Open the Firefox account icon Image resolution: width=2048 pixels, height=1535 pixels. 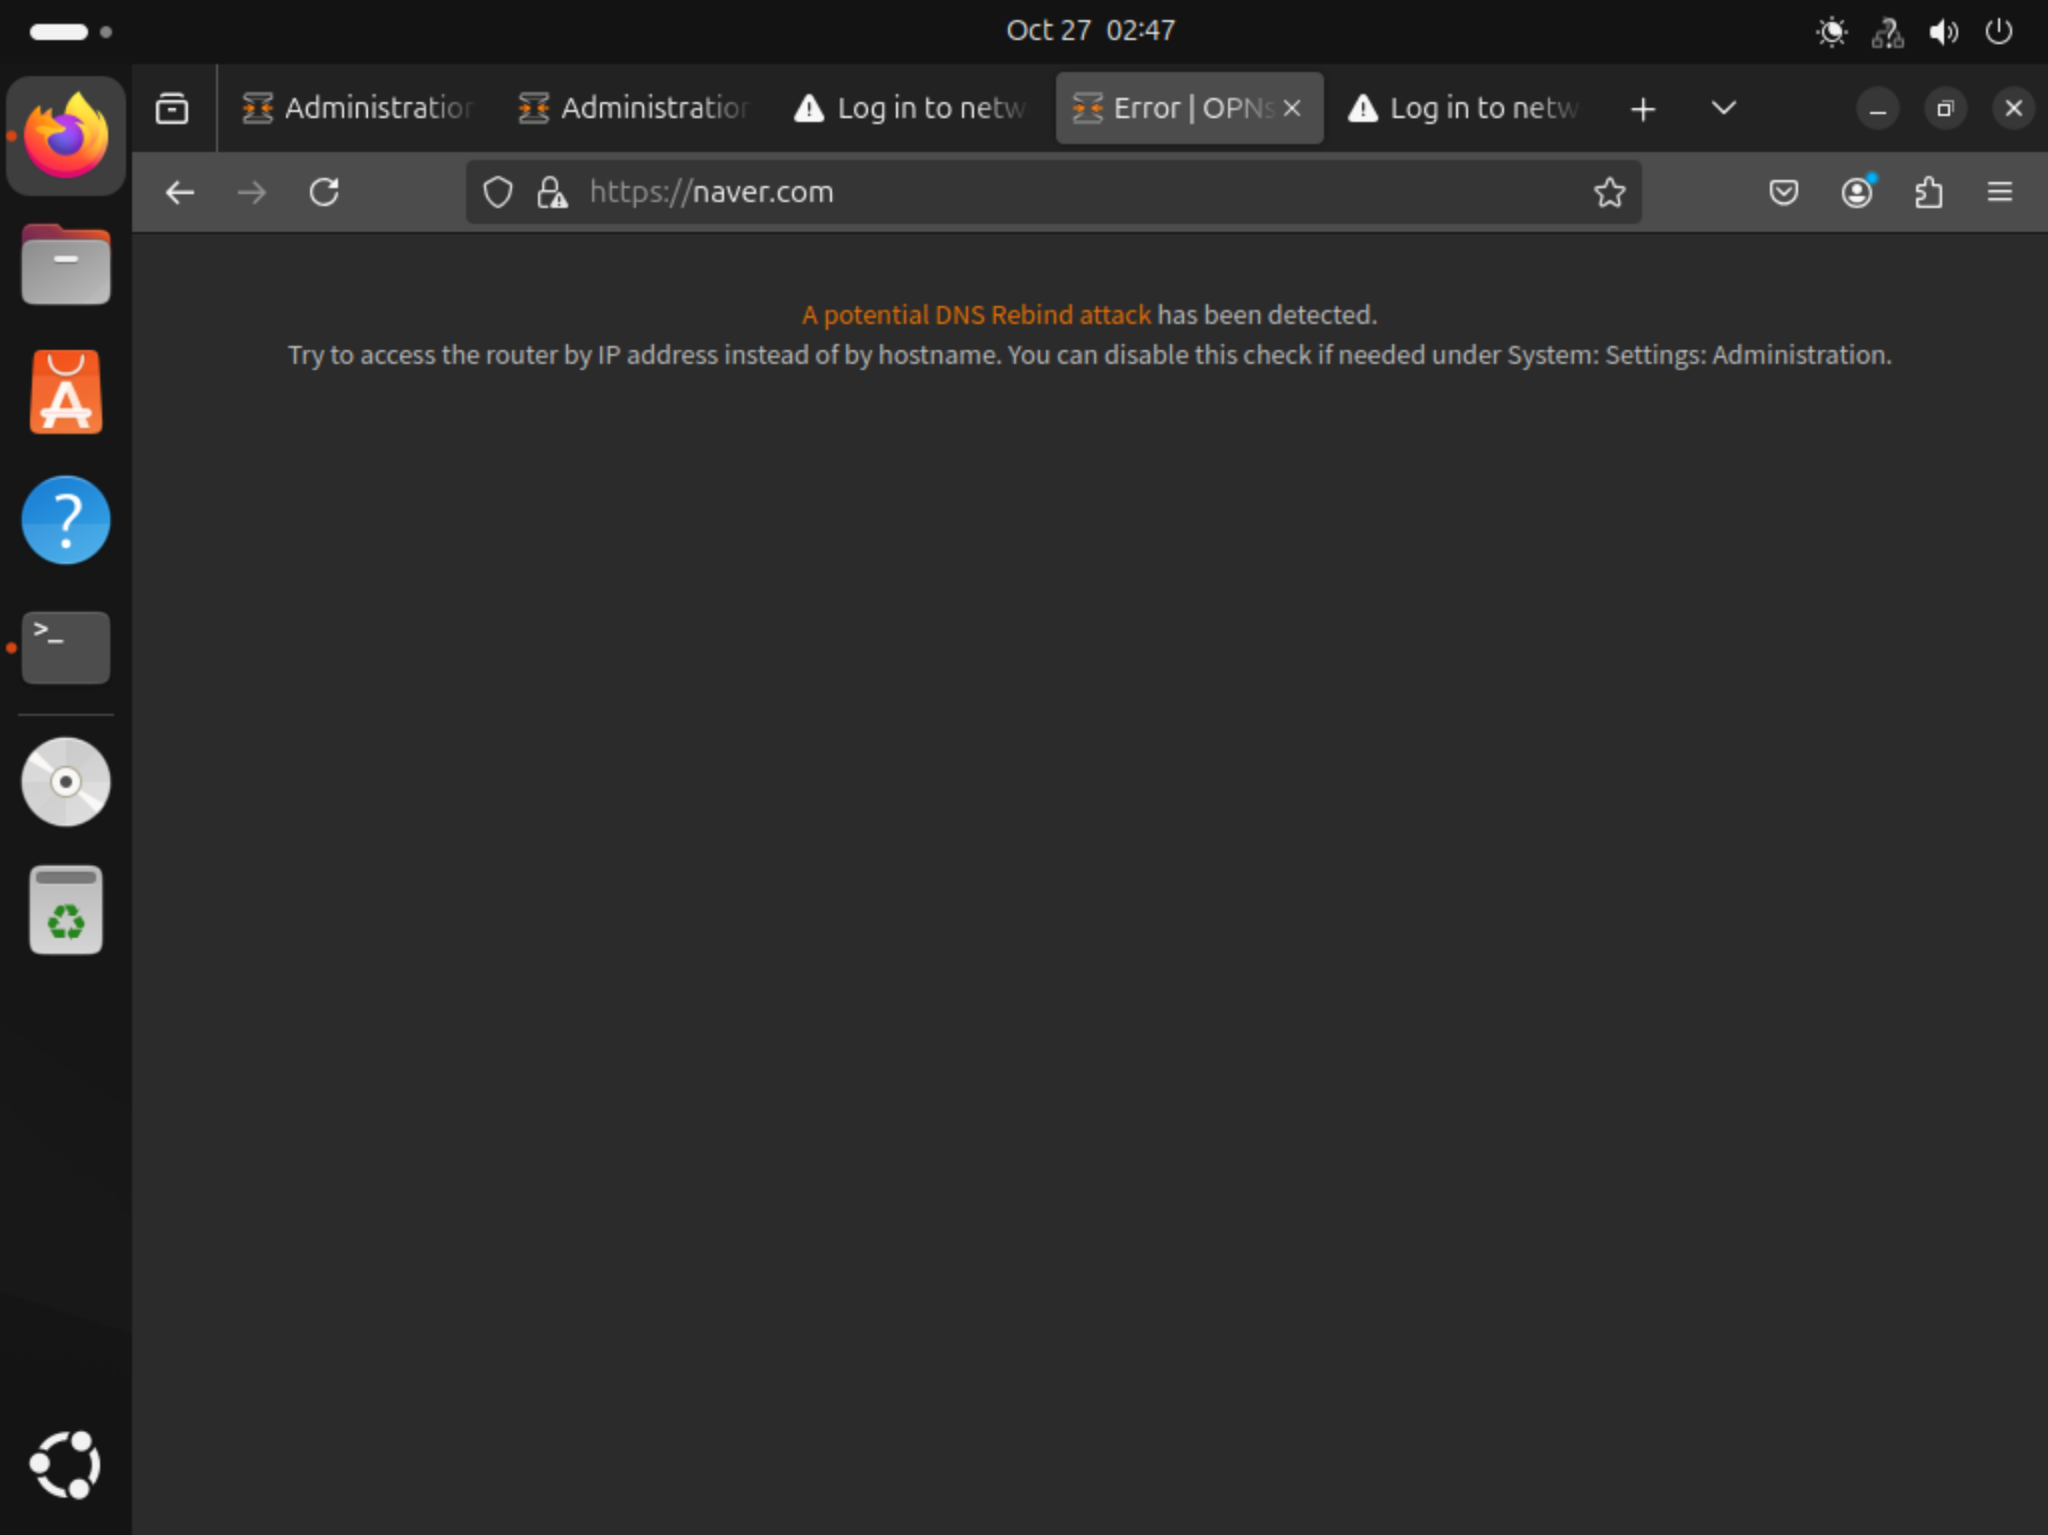[x=1857, y=192]
